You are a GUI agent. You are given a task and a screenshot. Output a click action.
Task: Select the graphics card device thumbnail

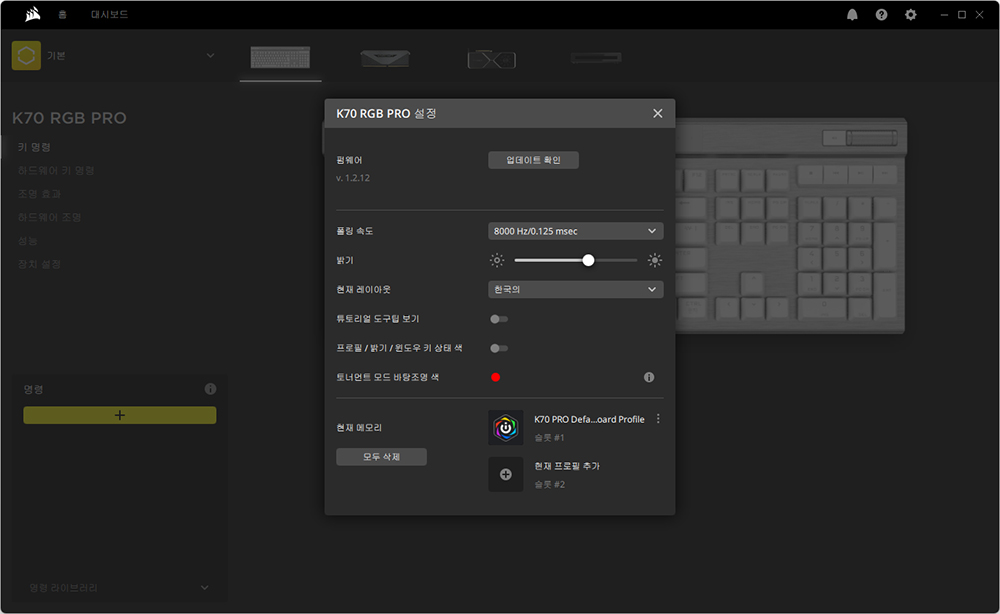click(x=491, y=59)
